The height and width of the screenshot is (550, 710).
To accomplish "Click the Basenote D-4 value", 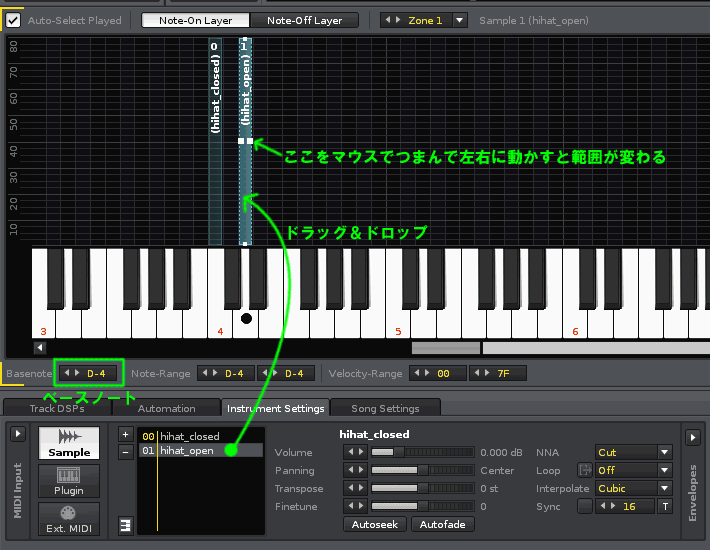I will pyautogui.click(x=96, y=373).
